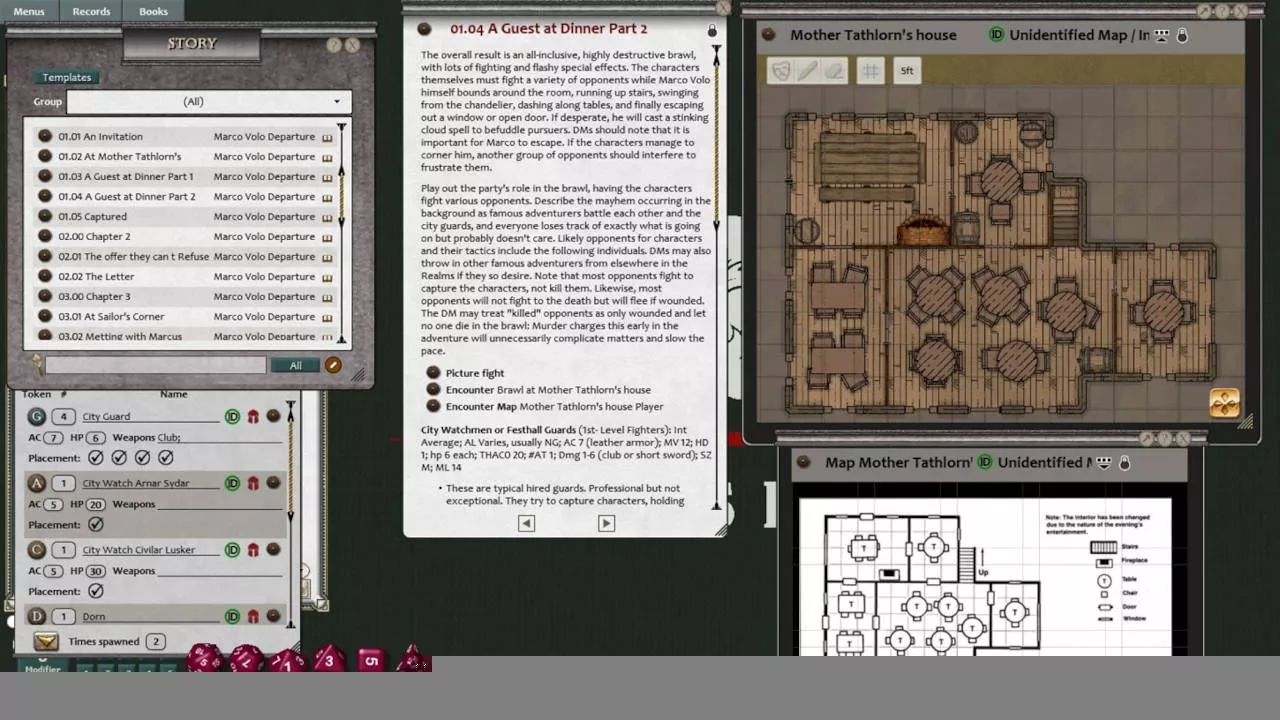Click the Story list search field
The image size is (1280, 720).
155,365
